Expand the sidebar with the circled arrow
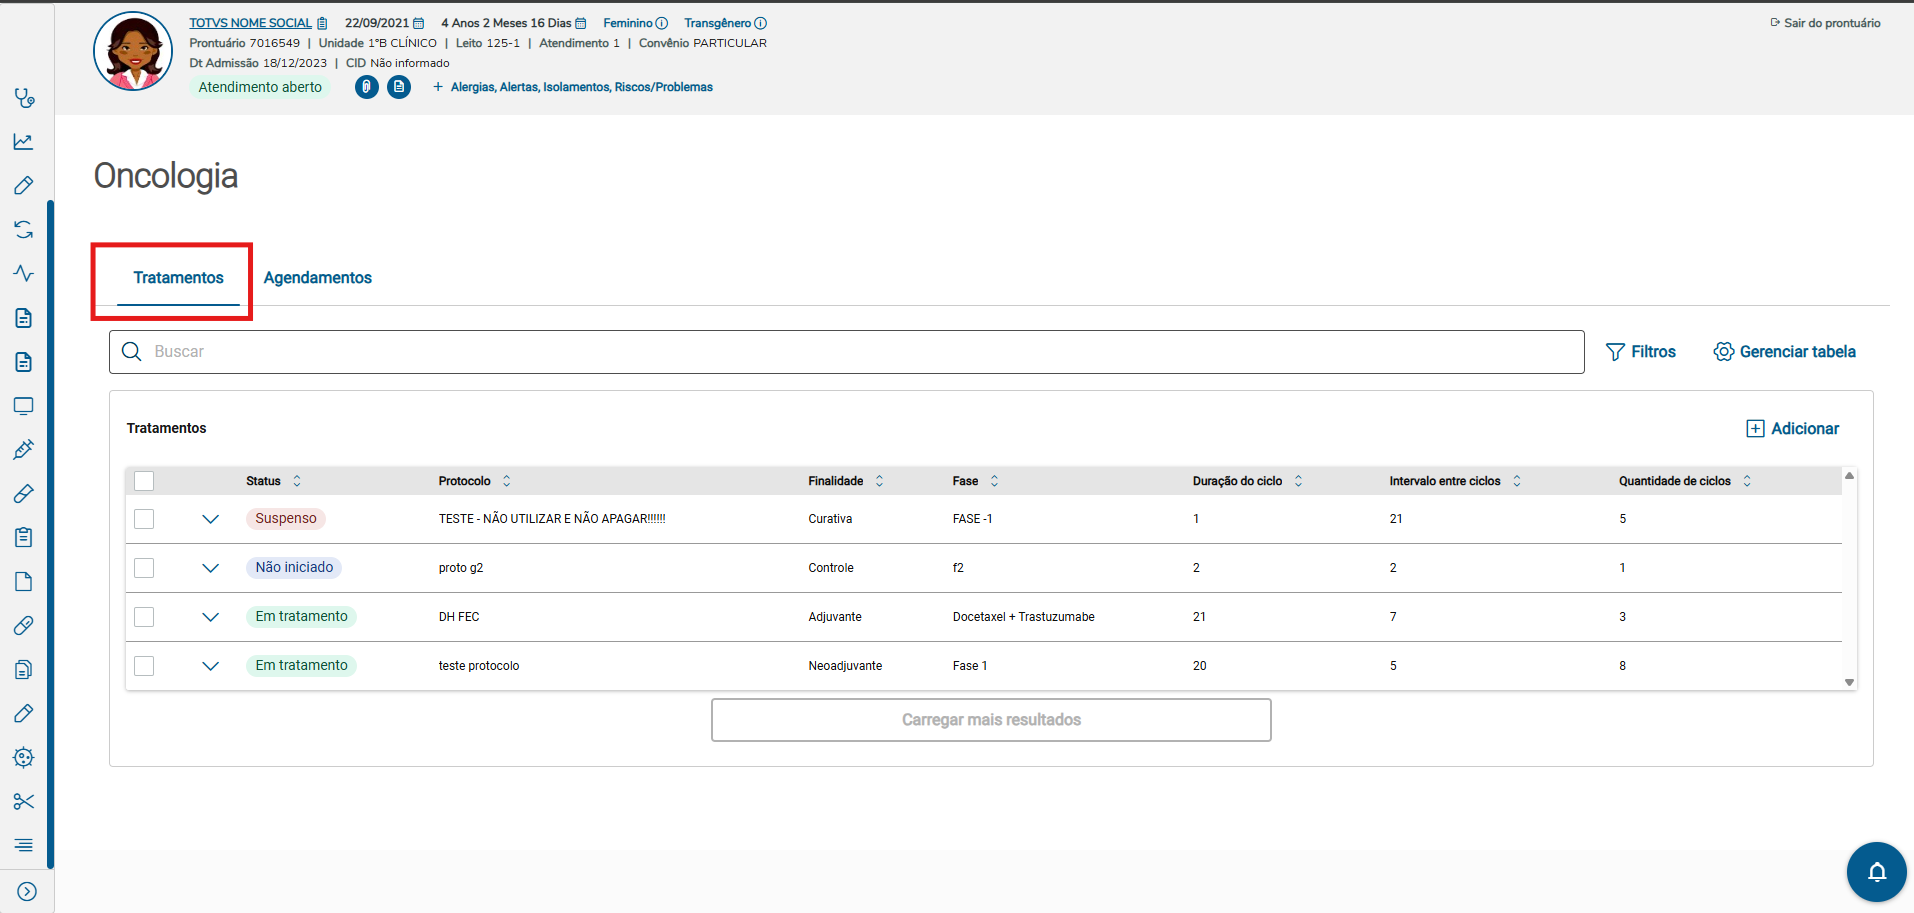 (27, 891)
